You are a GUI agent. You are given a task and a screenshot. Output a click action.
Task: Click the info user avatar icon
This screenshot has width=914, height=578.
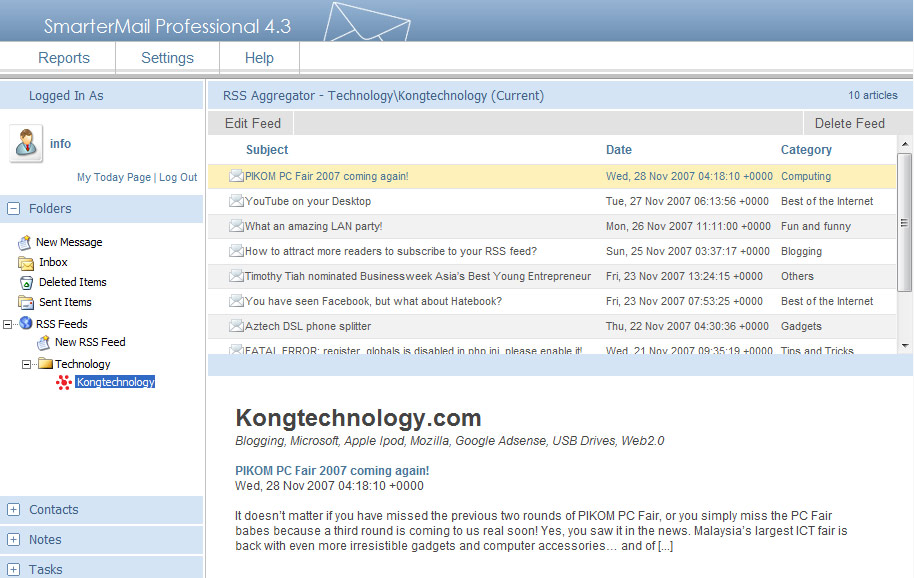[26, 144]
